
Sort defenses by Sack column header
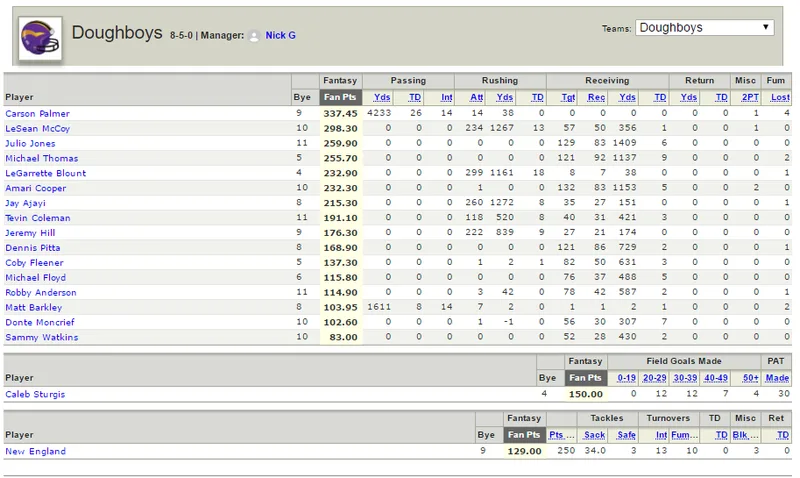point(594,435)
